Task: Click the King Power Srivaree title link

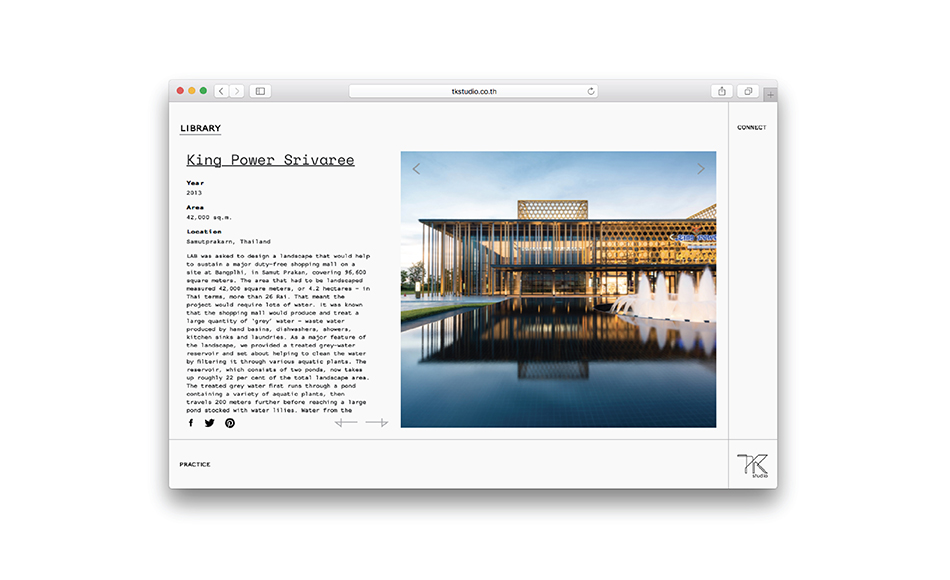Action: click(270, 160)
